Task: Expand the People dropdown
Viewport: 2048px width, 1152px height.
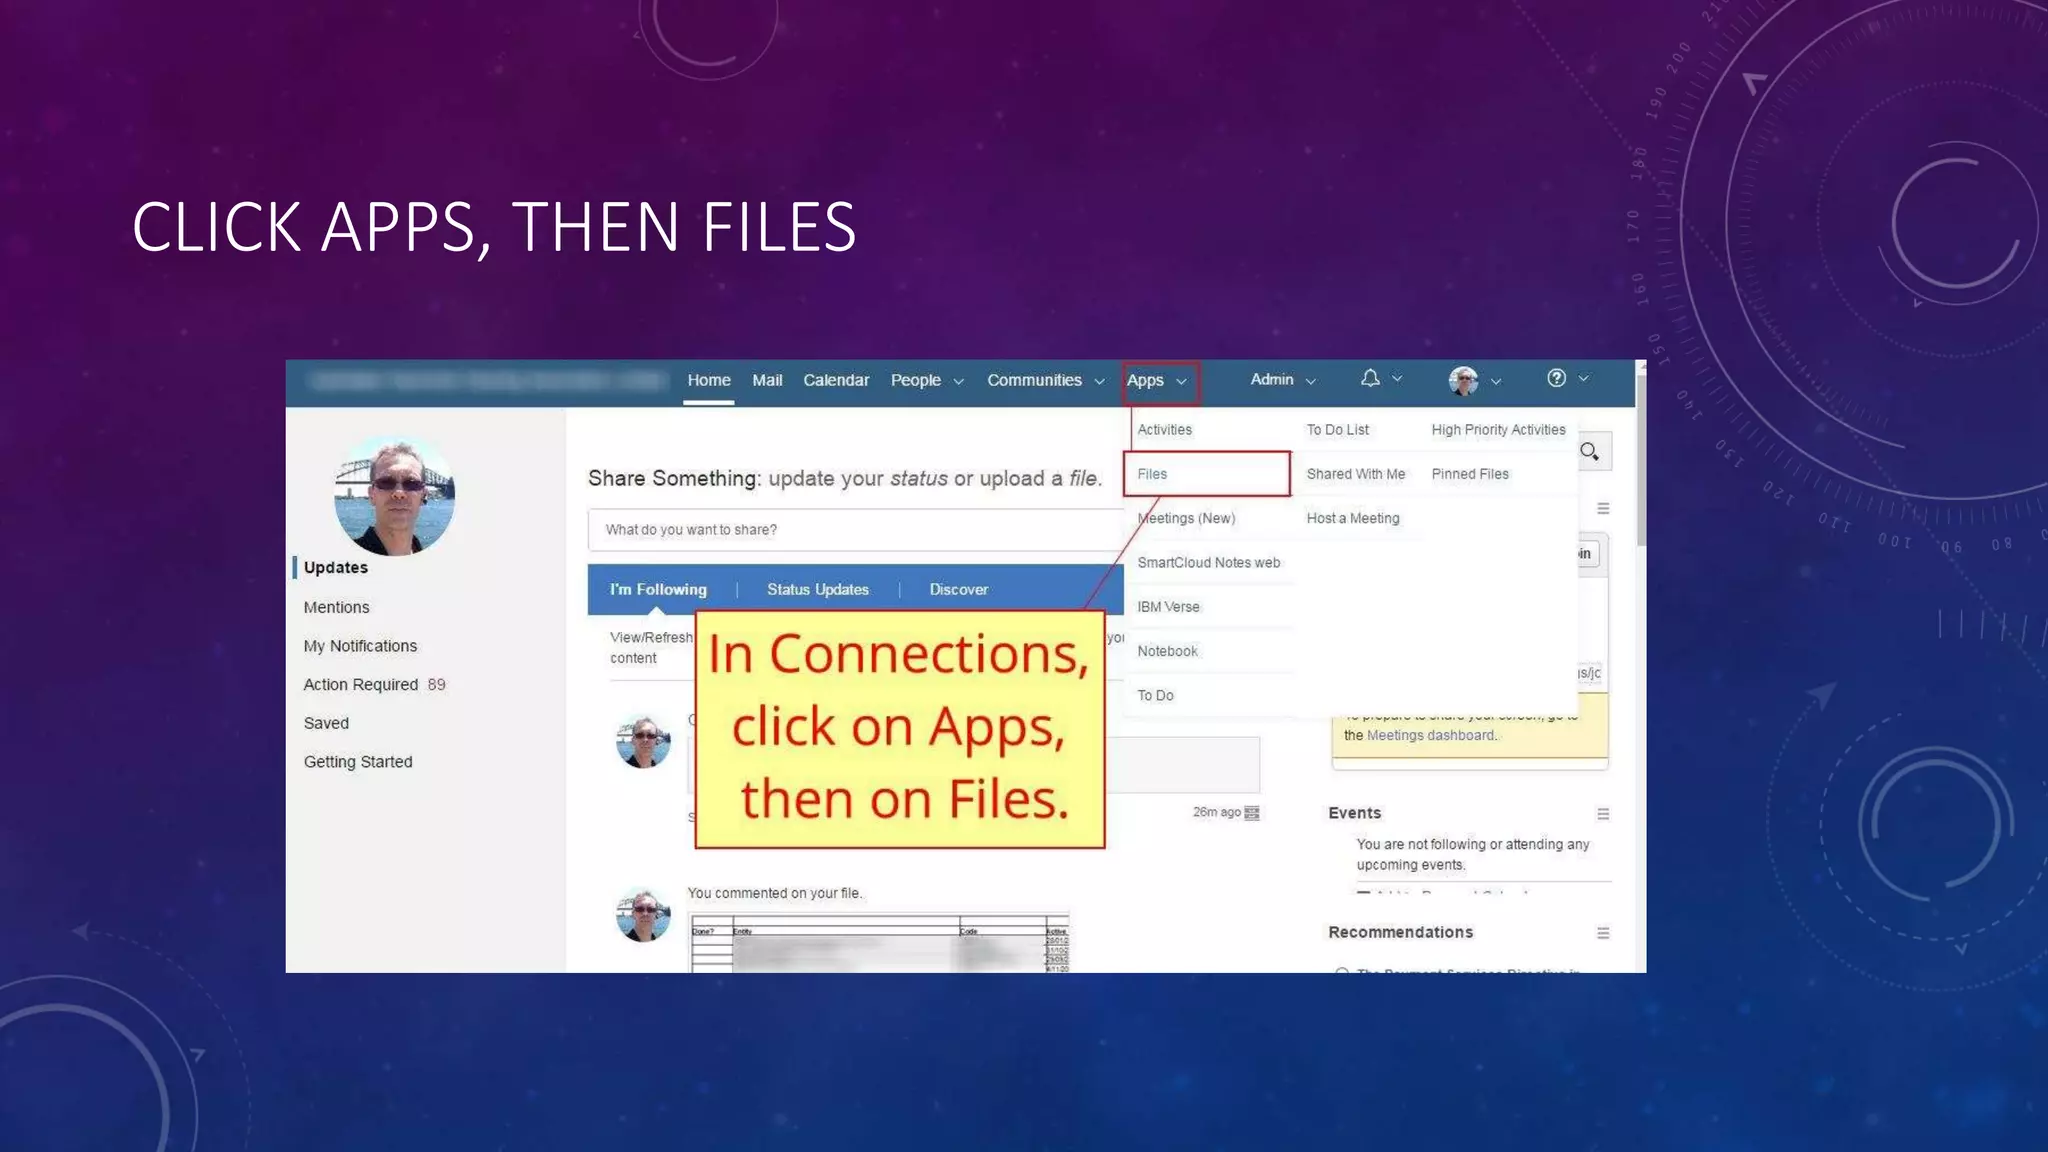Action: pos(926,381)
